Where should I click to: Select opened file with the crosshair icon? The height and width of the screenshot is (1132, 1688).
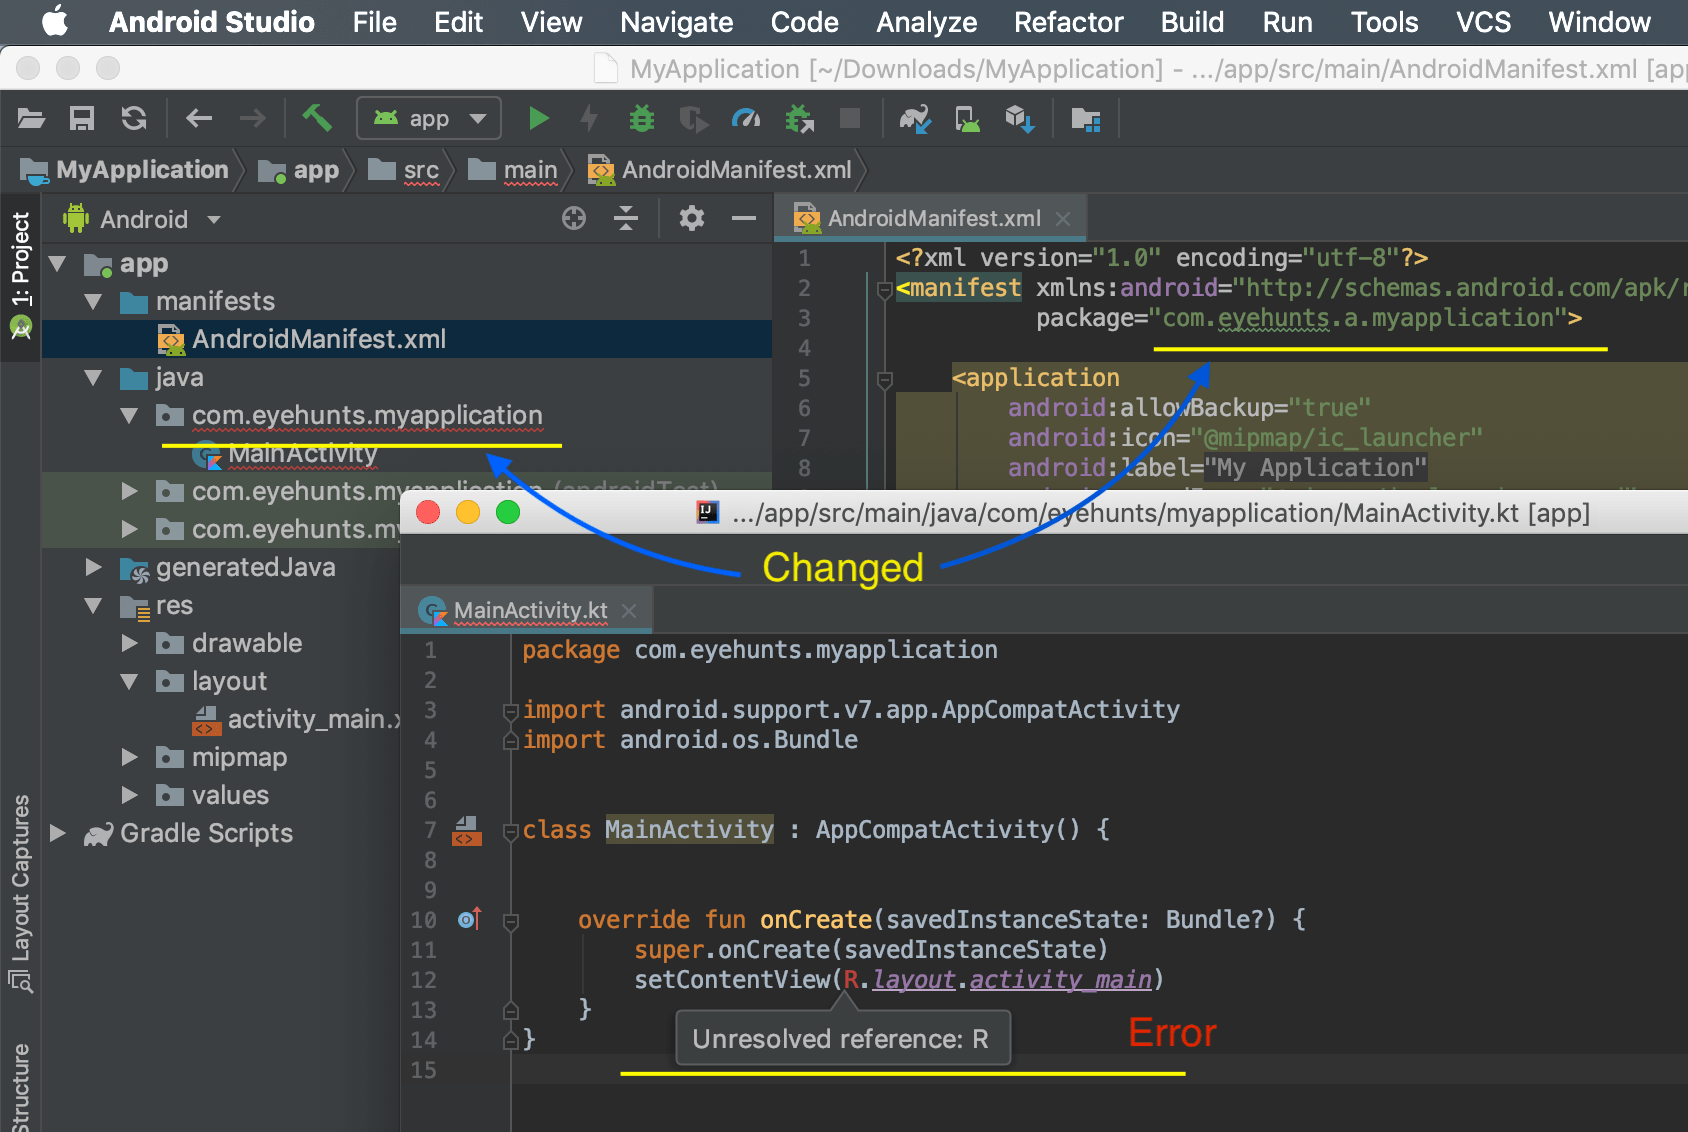pos(573,218)
